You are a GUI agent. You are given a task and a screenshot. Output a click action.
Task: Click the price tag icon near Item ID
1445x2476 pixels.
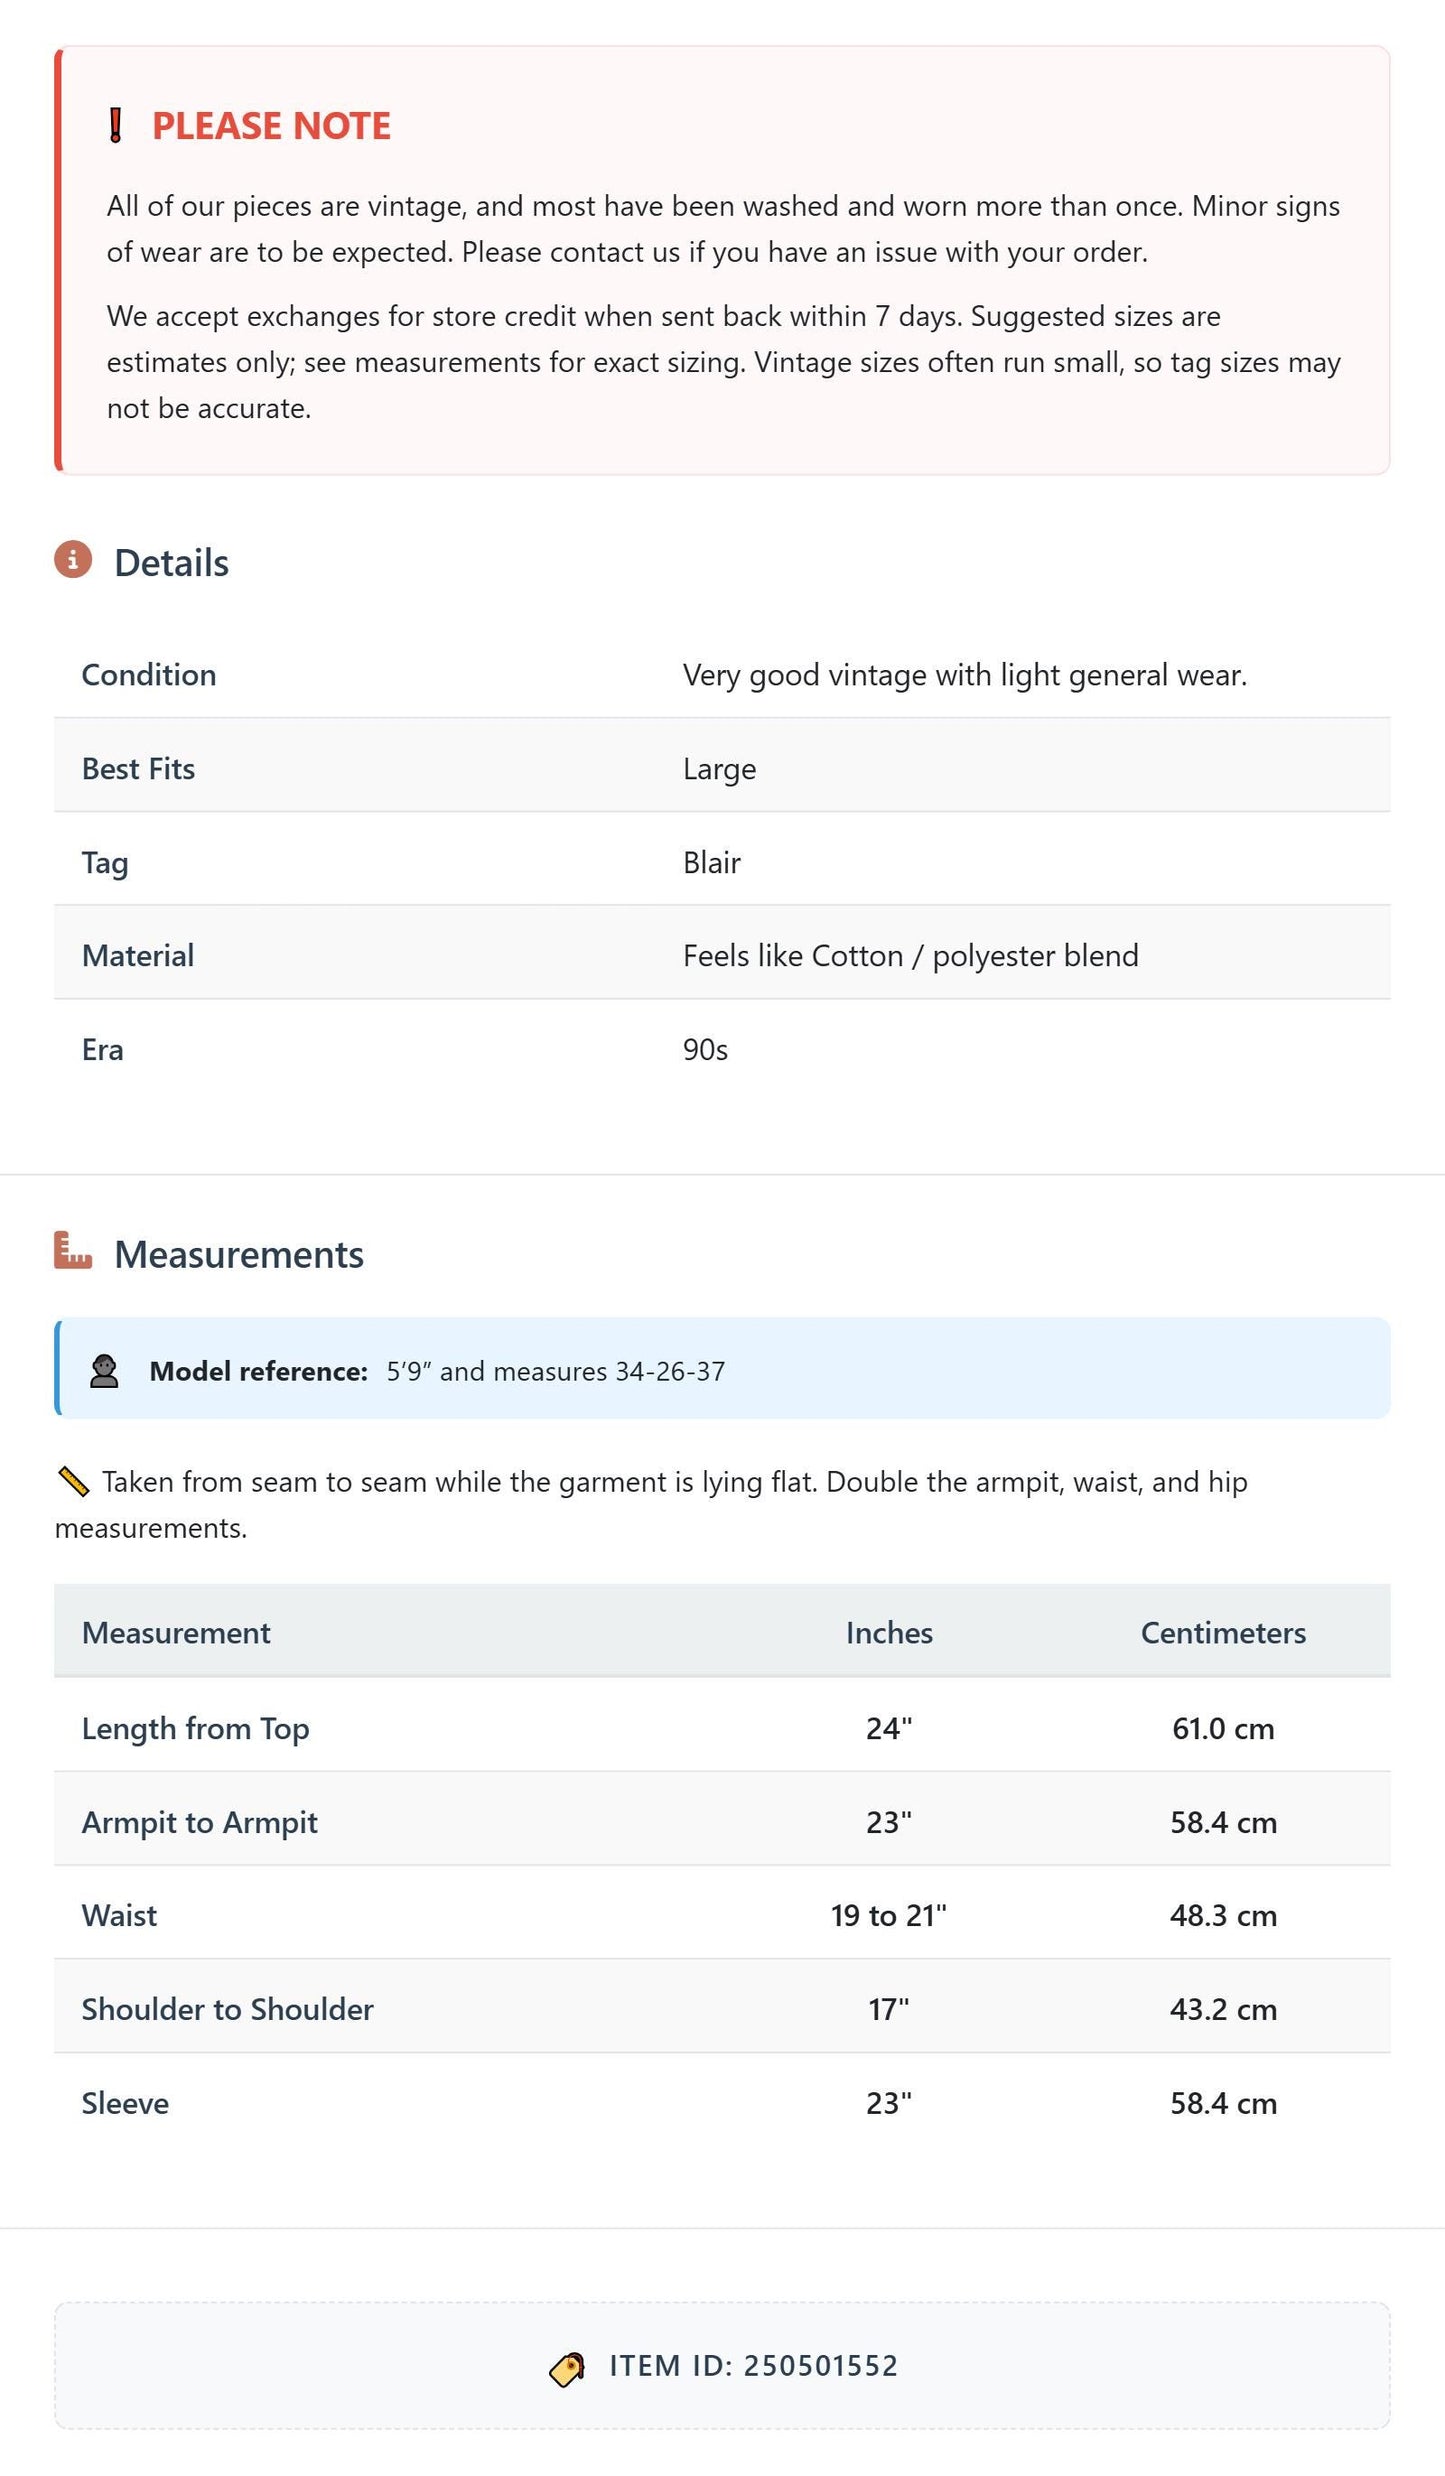[567, 2369]
